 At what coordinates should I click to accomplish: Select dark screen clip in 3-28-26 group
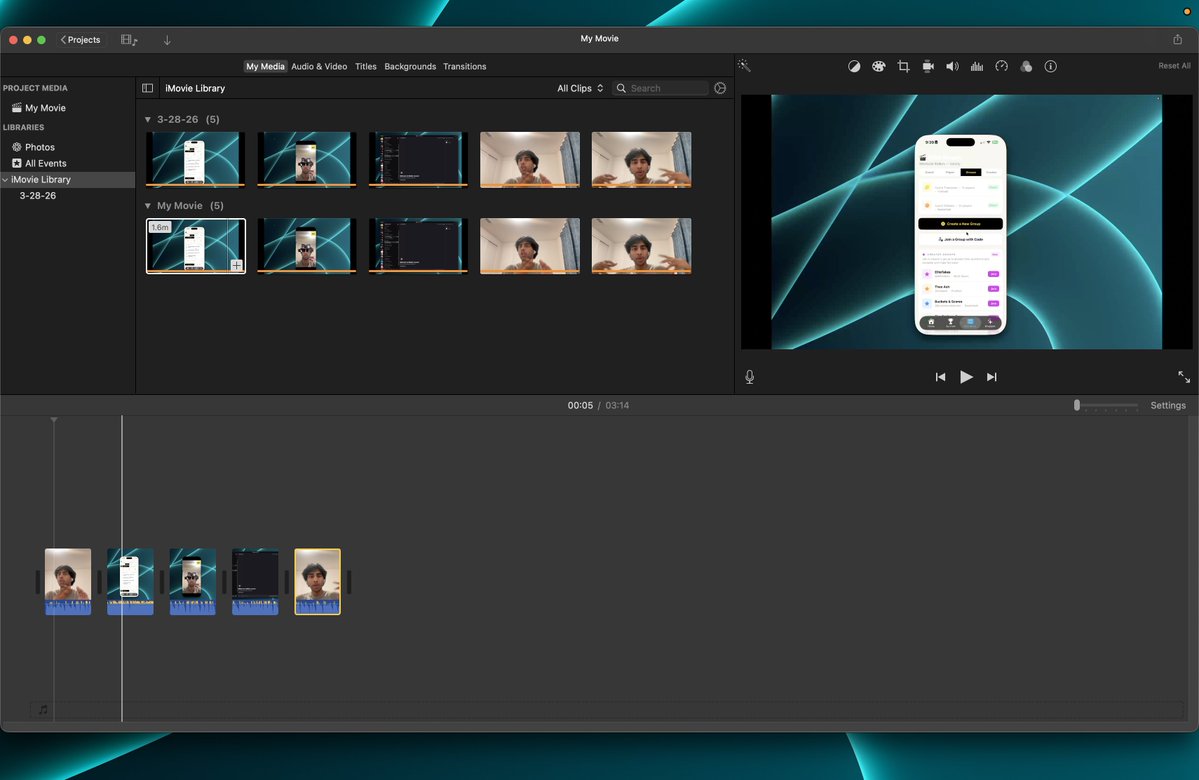[x=418, y=159]
